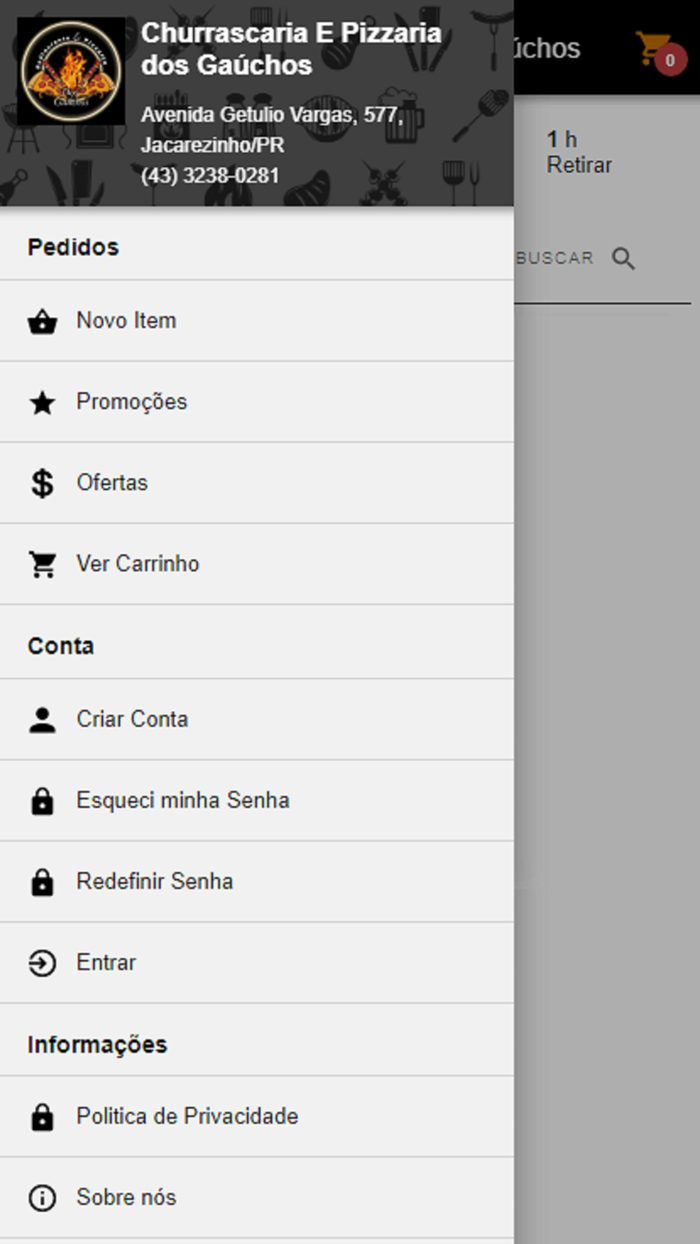Click the dollar sign icon beside Ofertas

click(x=42, y=484)
